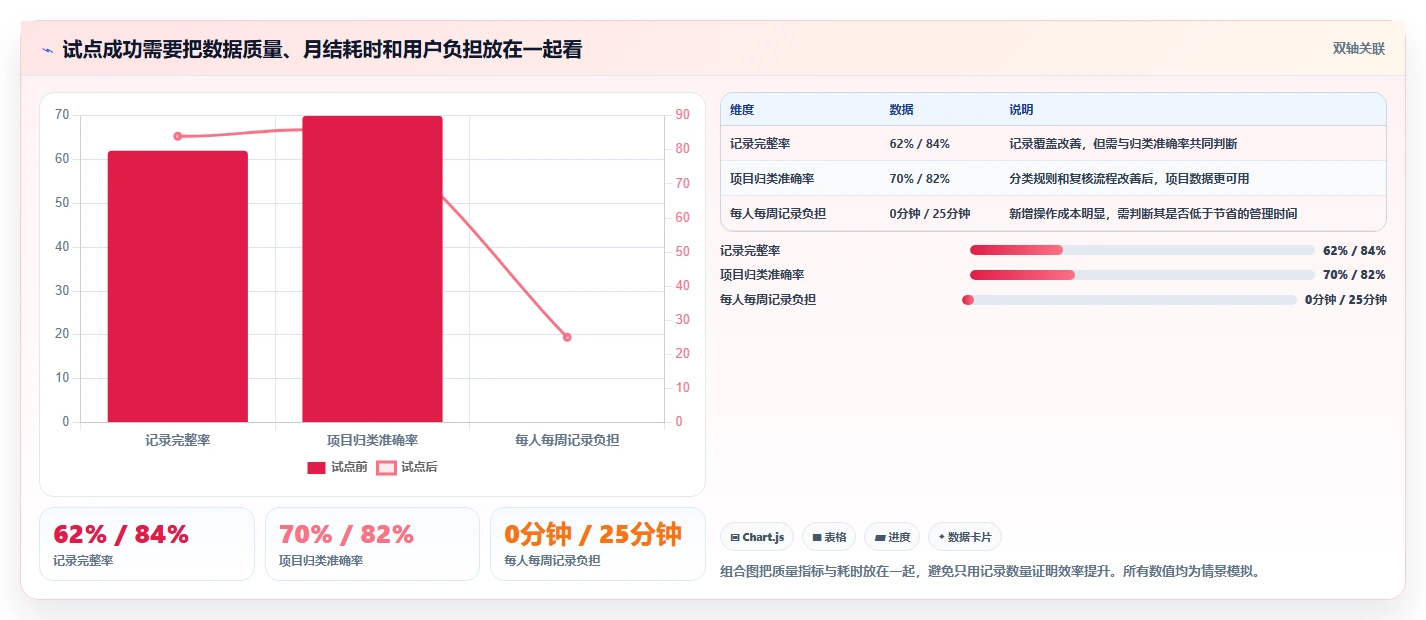Click the 数据 table column header
This screenshot has width=1426, height=620.
[x=901, y=110]
